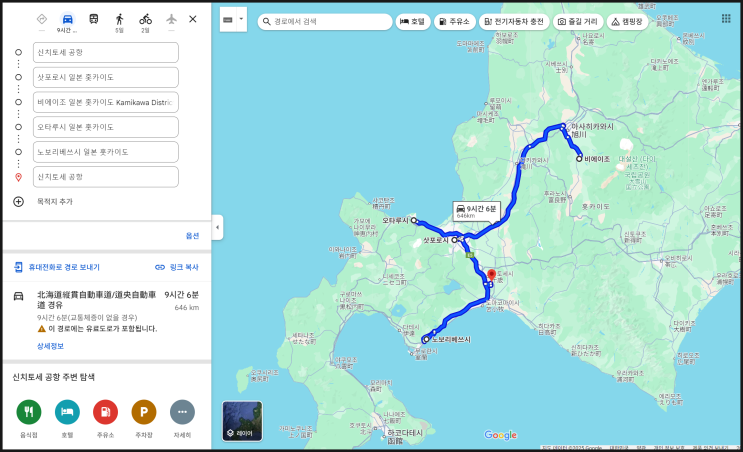
Task: Search nearby restaurants with 음식점 icon
Action: (29, 412)
